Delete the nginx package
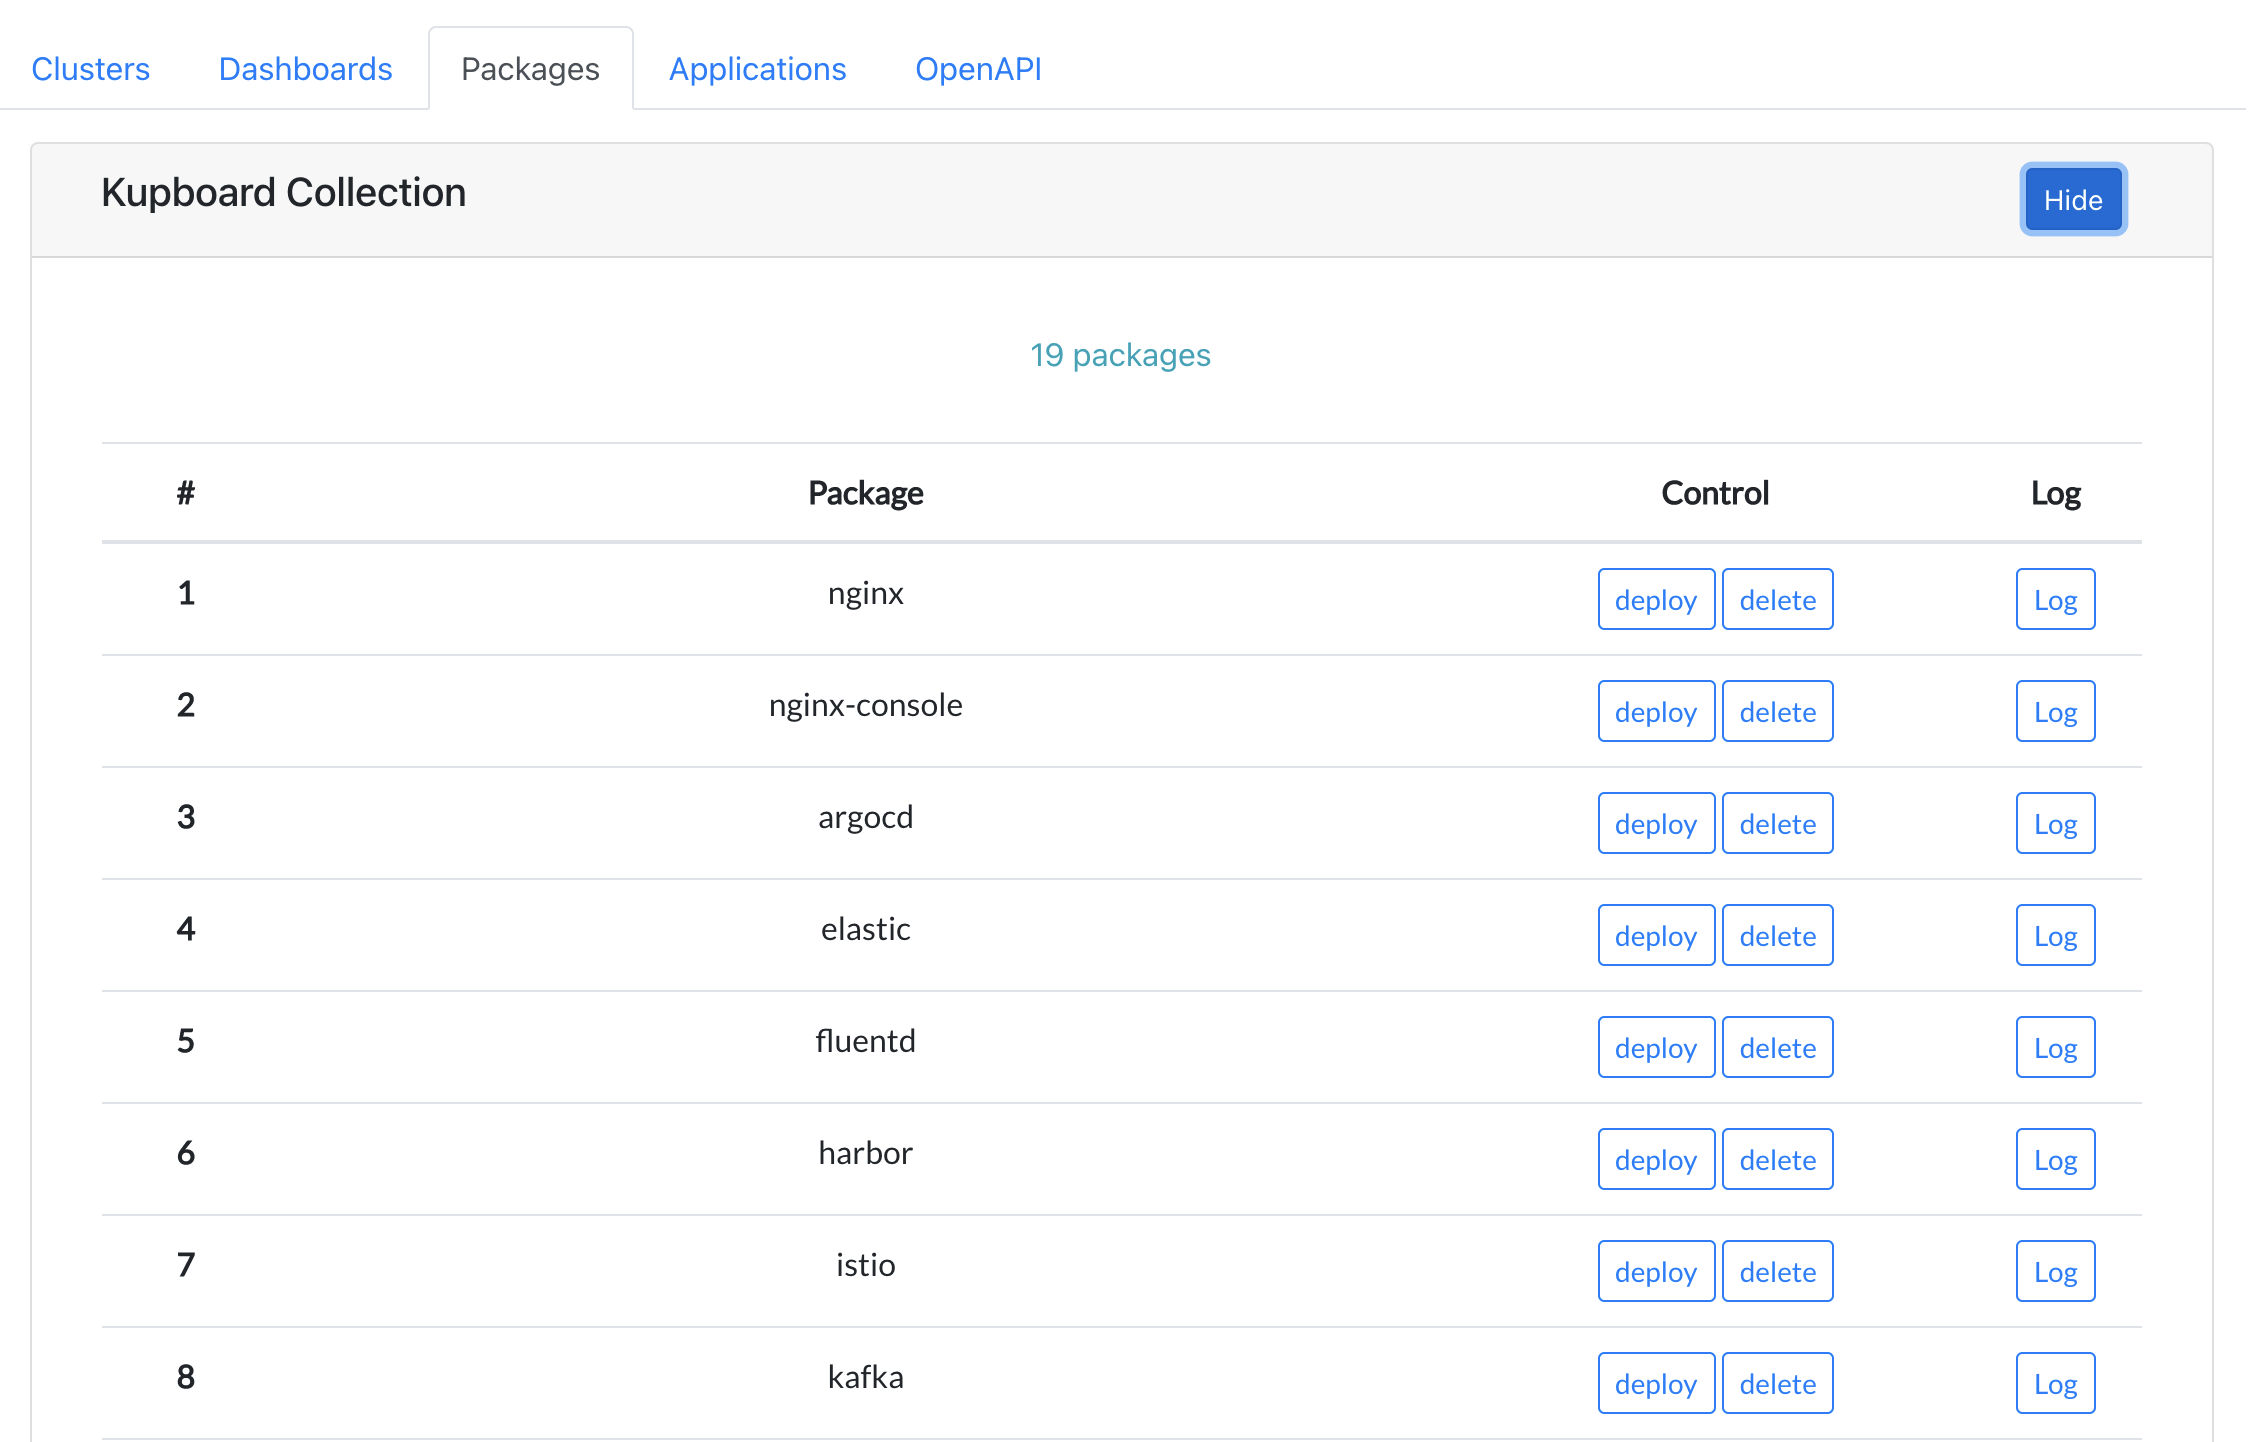The height and width of the screenshot is (1442, 2256). (x=1778, y=600)
